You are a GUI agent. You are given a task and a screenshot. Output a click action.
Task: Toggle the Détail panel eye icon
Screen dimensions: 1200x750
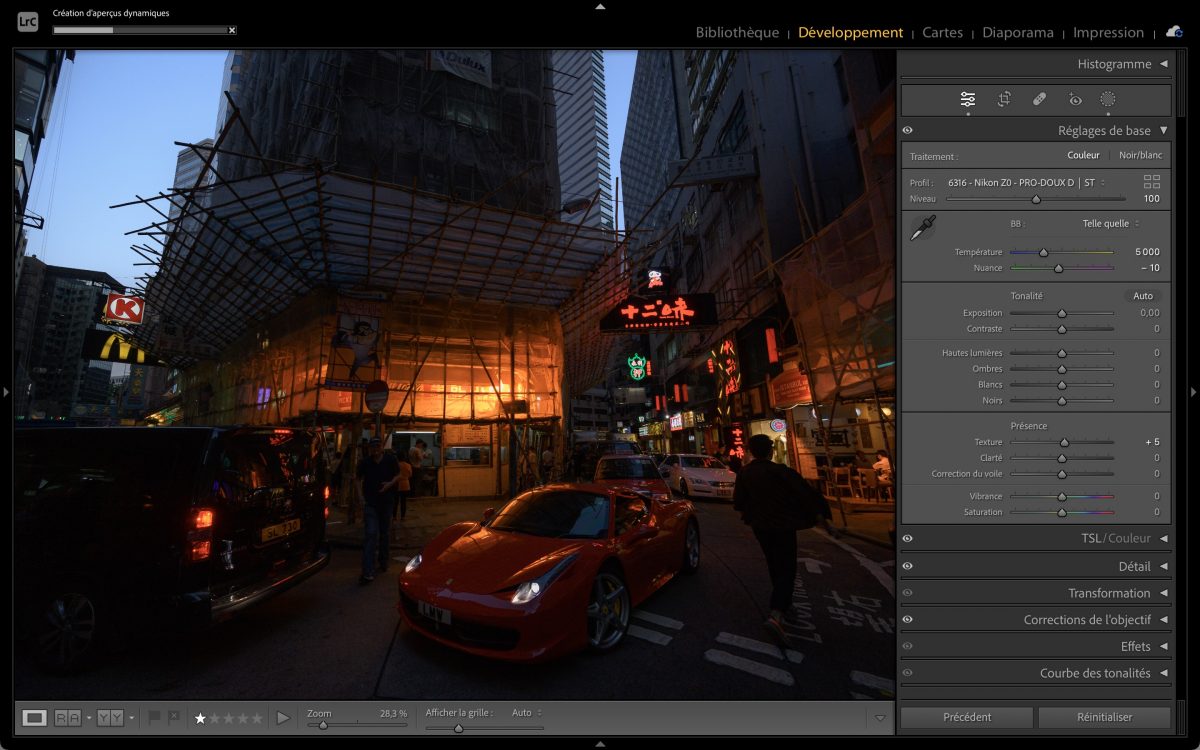908,566
